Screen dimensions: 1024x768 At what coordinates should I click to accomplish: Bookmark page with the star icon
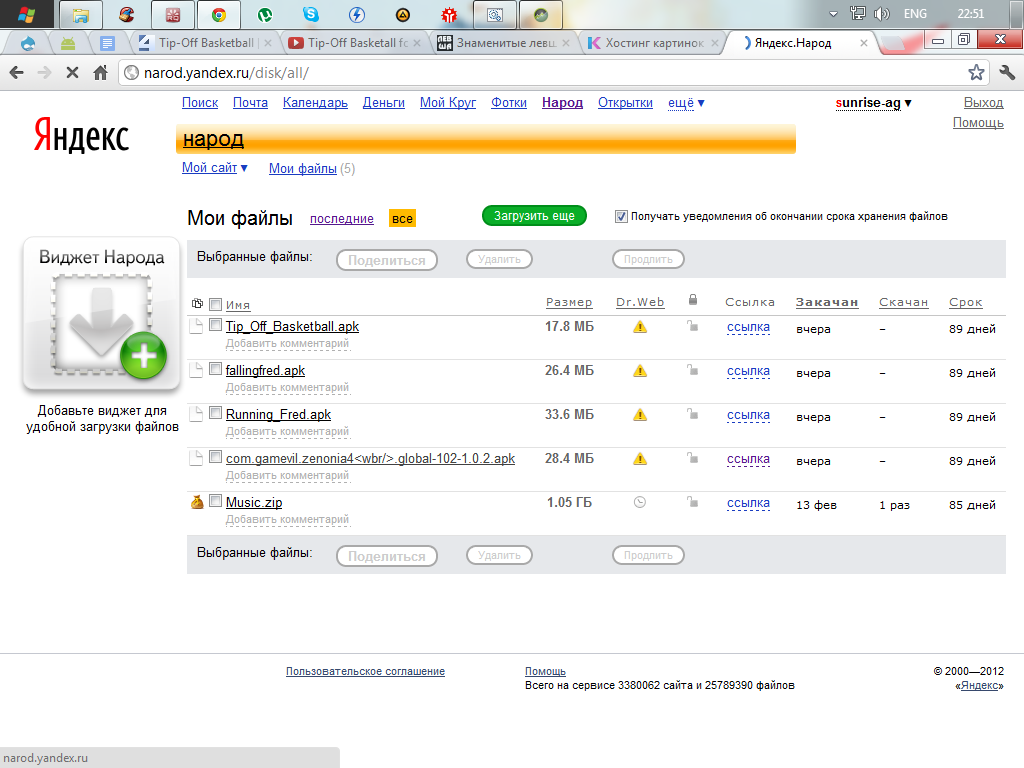coord(976,72)
